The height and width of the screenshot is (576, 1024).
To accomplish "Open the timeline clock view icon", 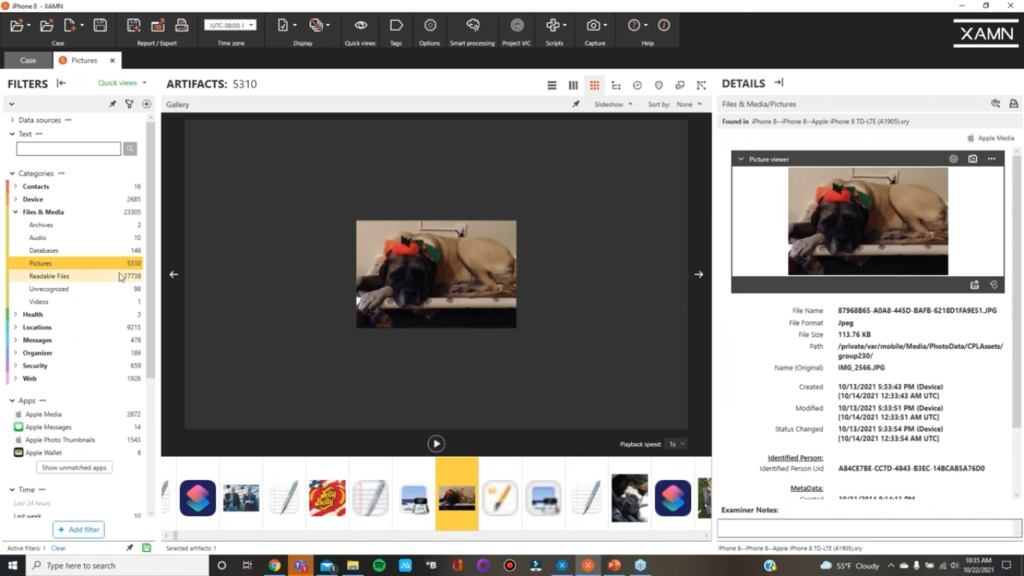I will pos(637,85).
